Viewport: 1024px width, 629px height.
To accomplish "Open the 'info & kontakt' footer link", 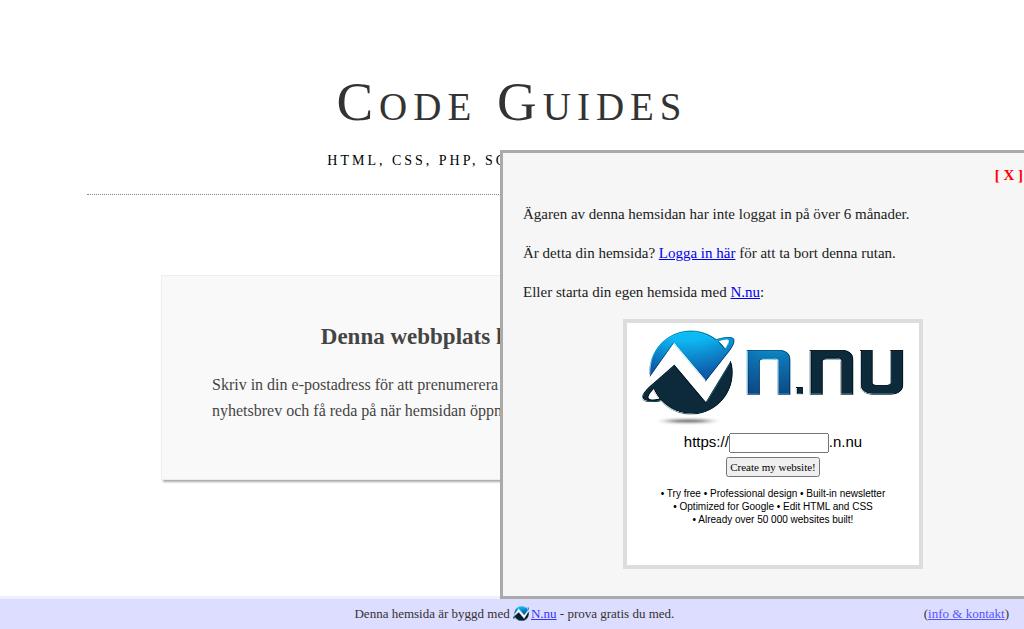I will point(966,614).
